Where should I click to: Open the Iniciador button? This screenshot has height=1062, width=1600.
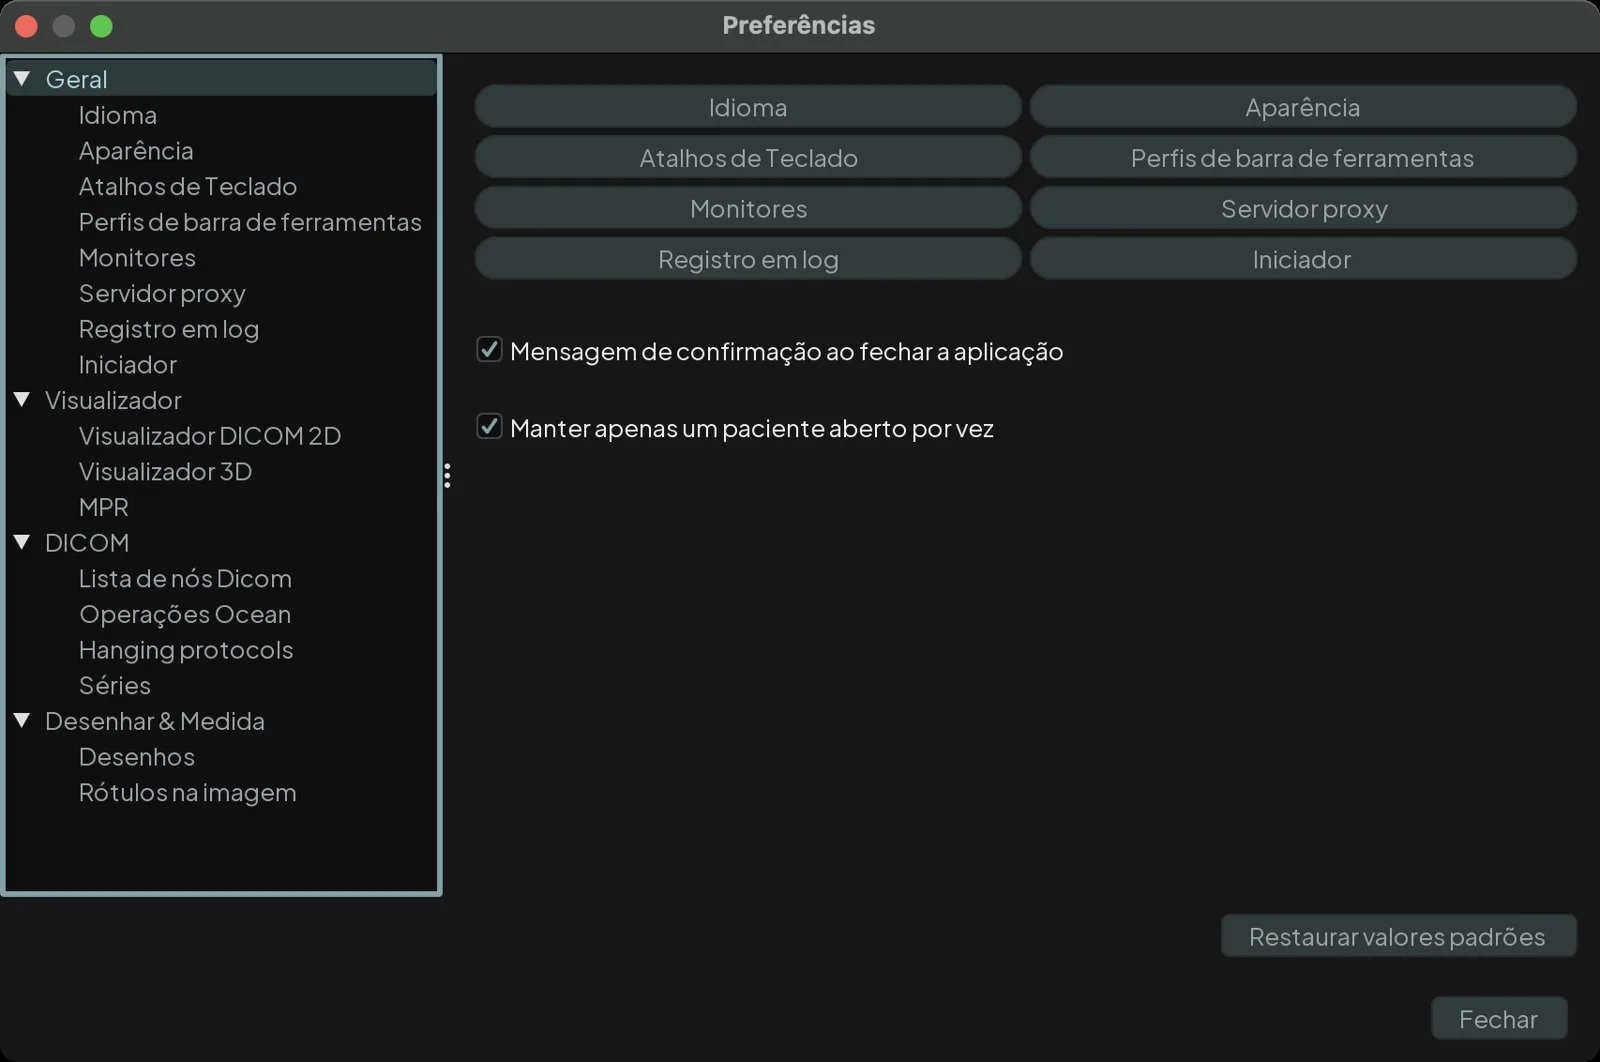coord(1303,259)
